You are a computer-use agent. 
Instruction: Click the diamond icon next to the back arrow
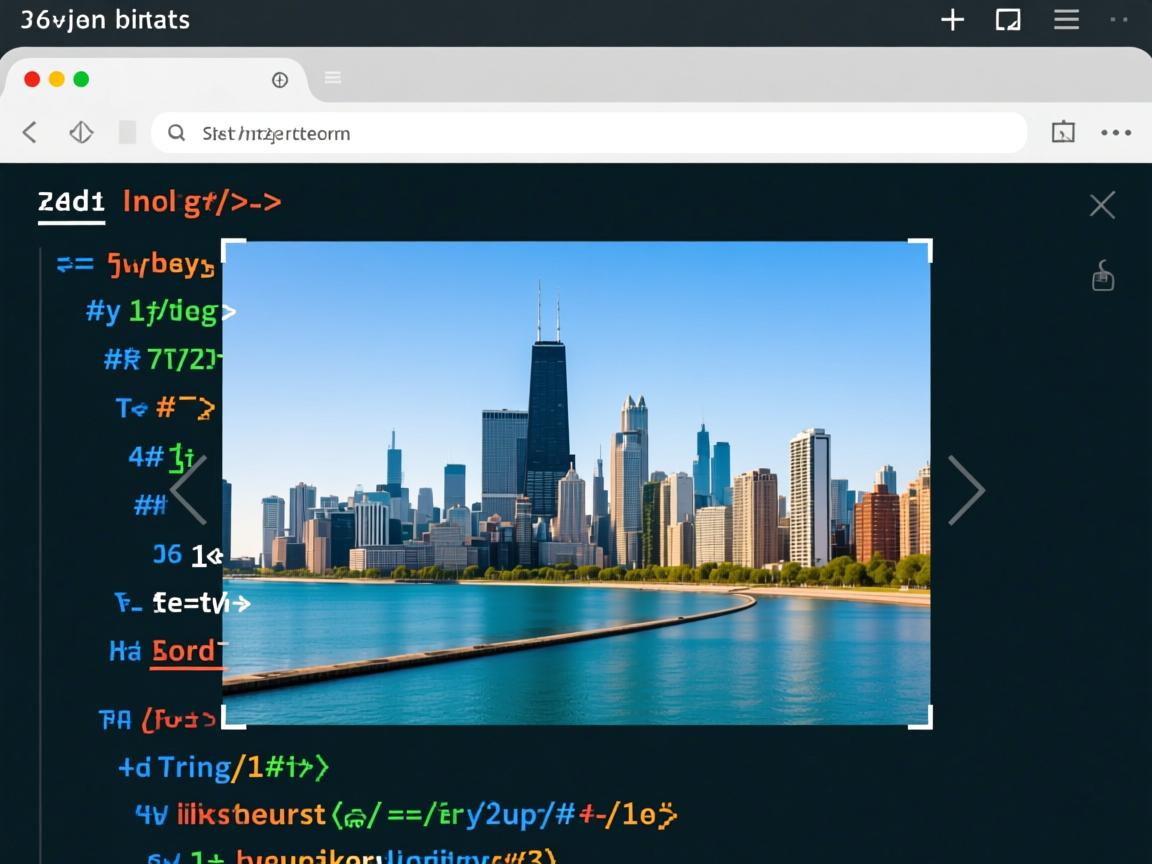coord(81,132)
